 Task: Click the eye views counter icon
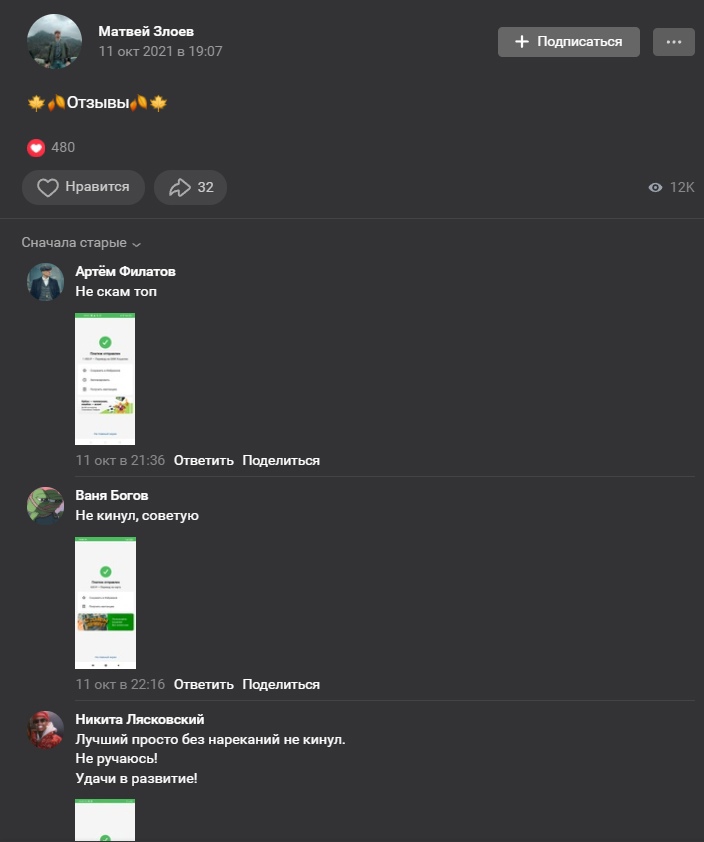tap(655, 187)
